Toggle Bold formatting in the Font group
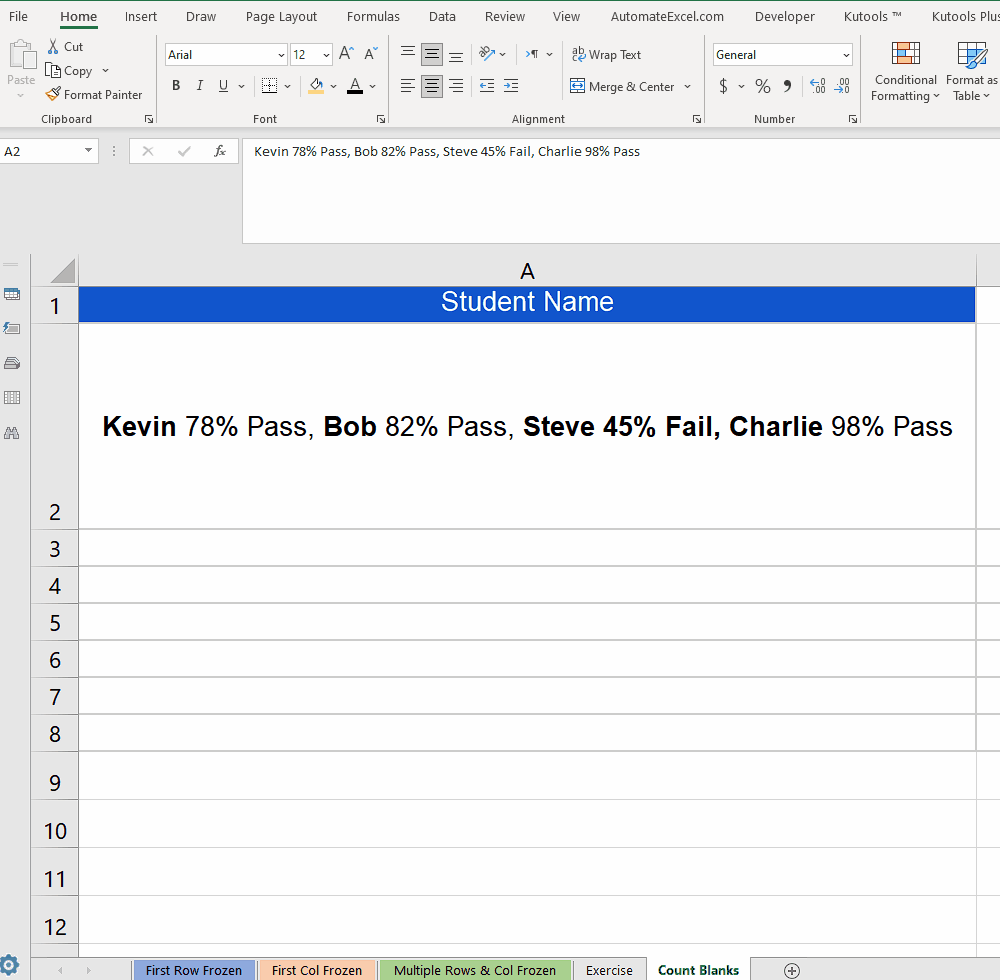1000x980 pixels. click(176, 86)
